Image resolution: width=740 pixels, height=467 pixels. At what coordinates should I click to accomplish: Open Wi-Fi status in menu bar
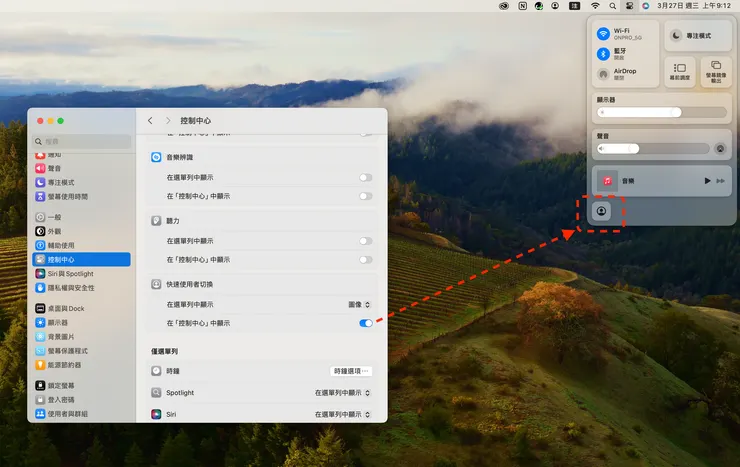[595, 6]
